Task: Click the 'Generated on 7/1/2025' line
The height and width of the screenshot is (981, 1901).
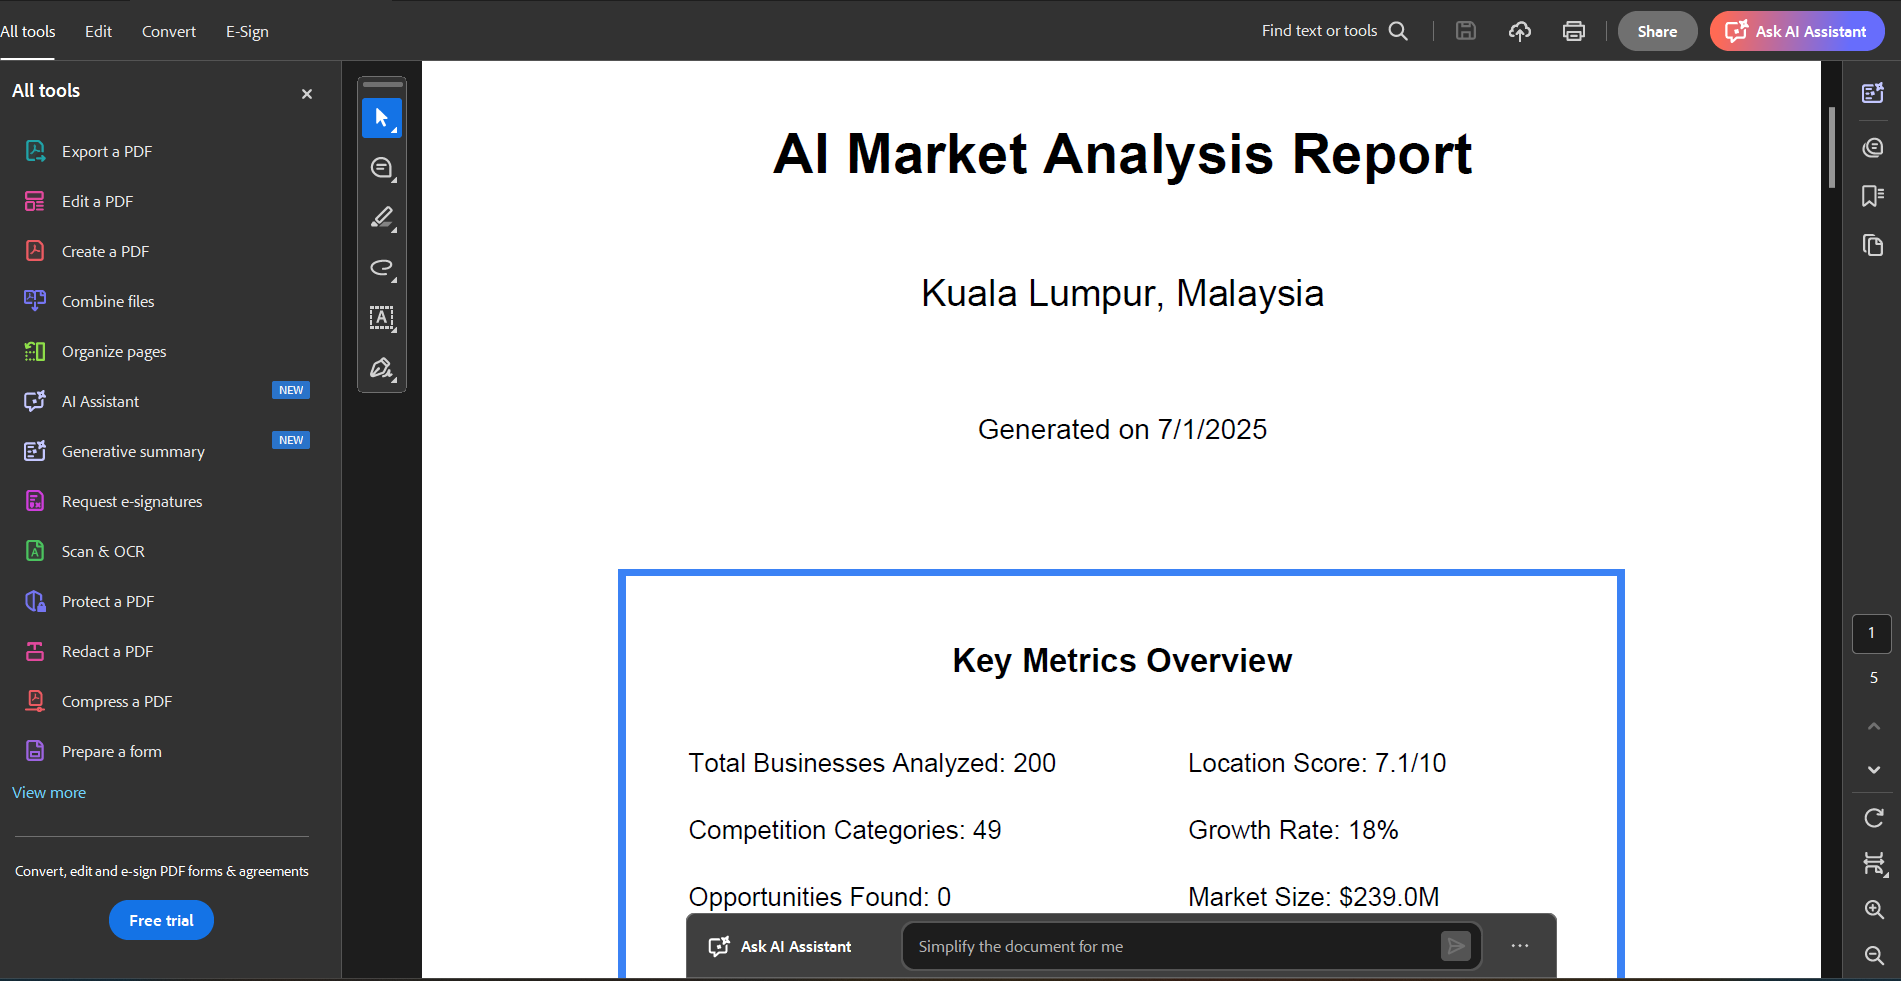Action: tap(1122, 429)
